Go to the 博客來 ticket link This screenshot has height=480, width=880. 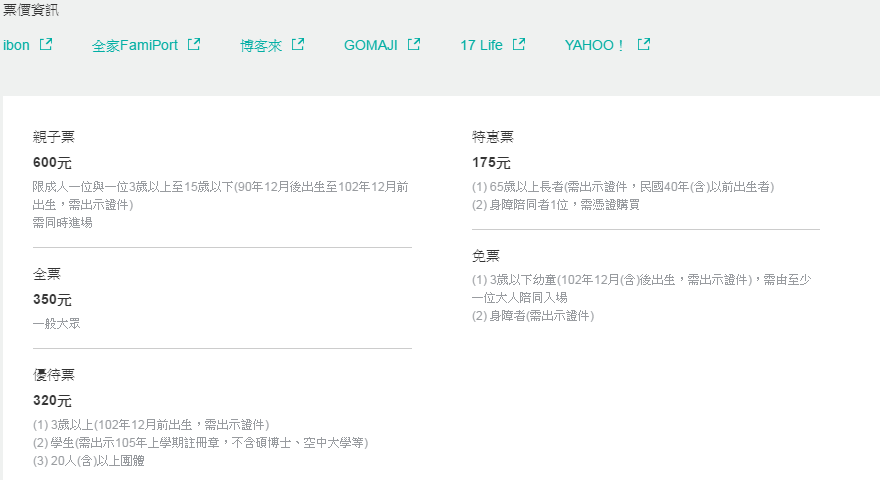coord(261,45)
